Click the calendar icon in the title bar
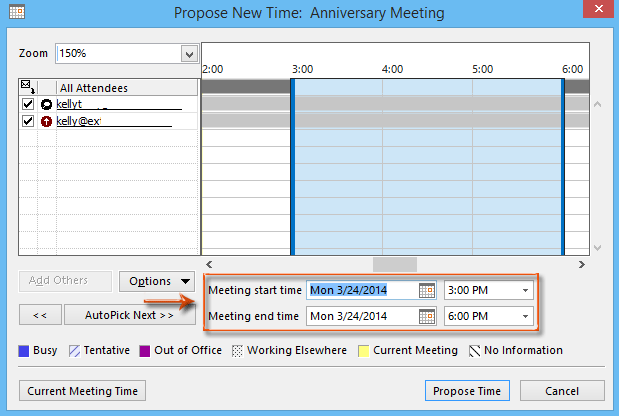 point(16,13)
